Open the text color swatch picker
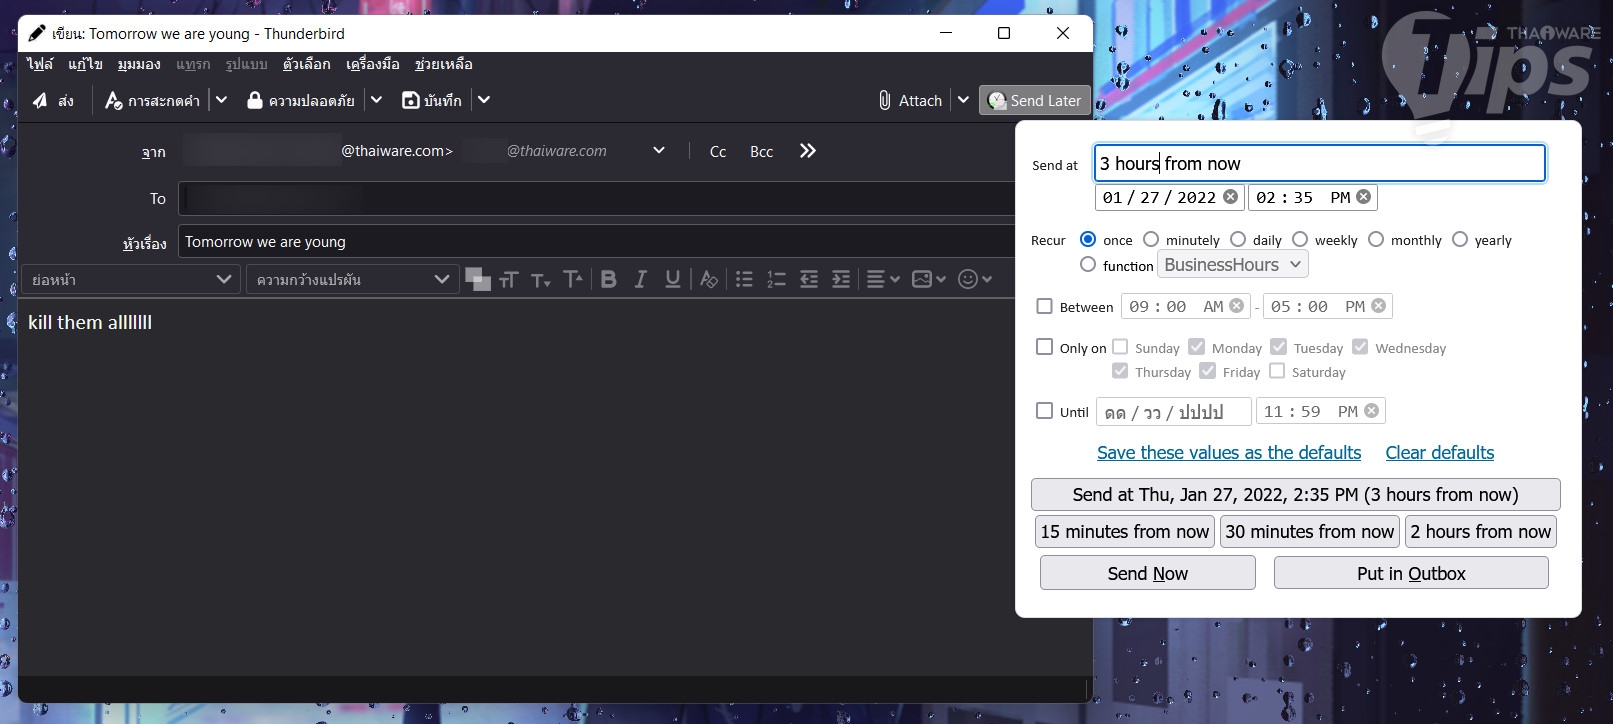The image size is (1613, 724). pos(477,279)
